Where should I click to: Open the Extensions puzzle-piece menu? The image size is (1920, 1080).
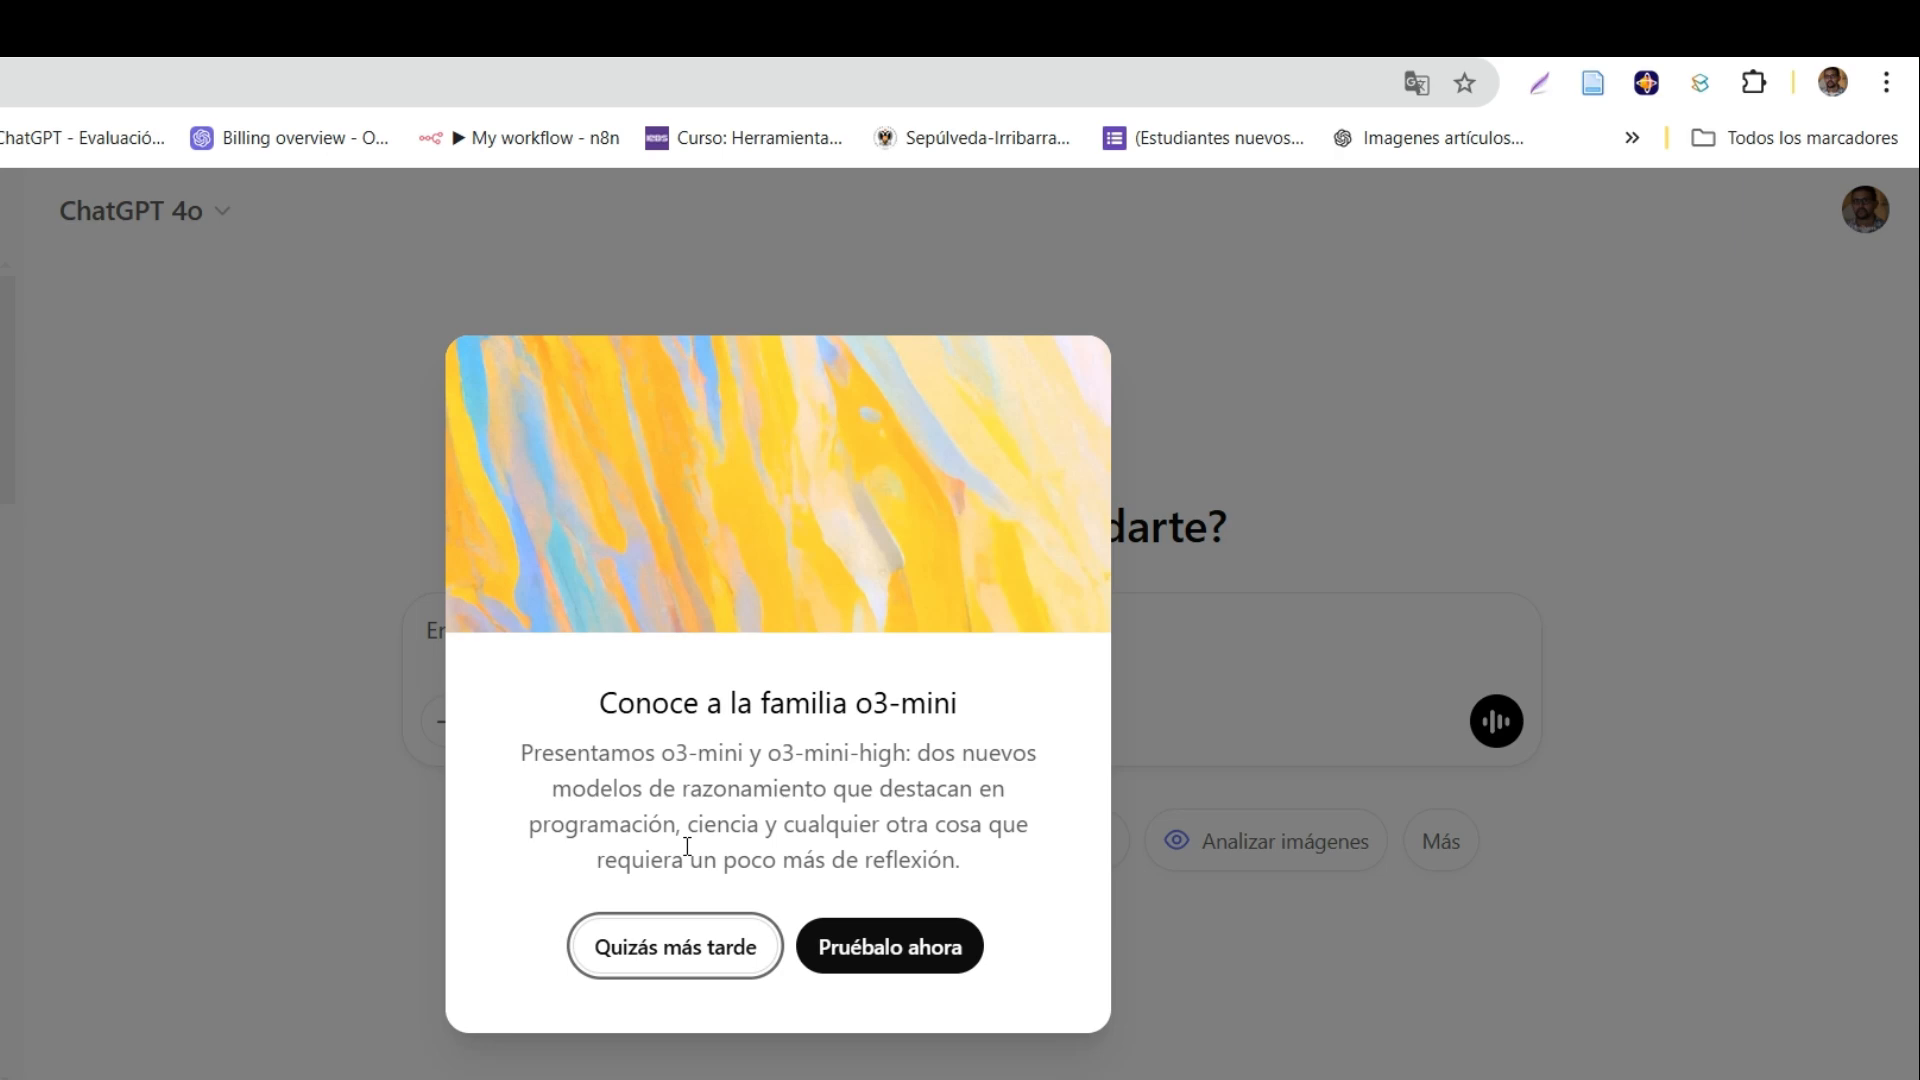(x=1754, y=82)
